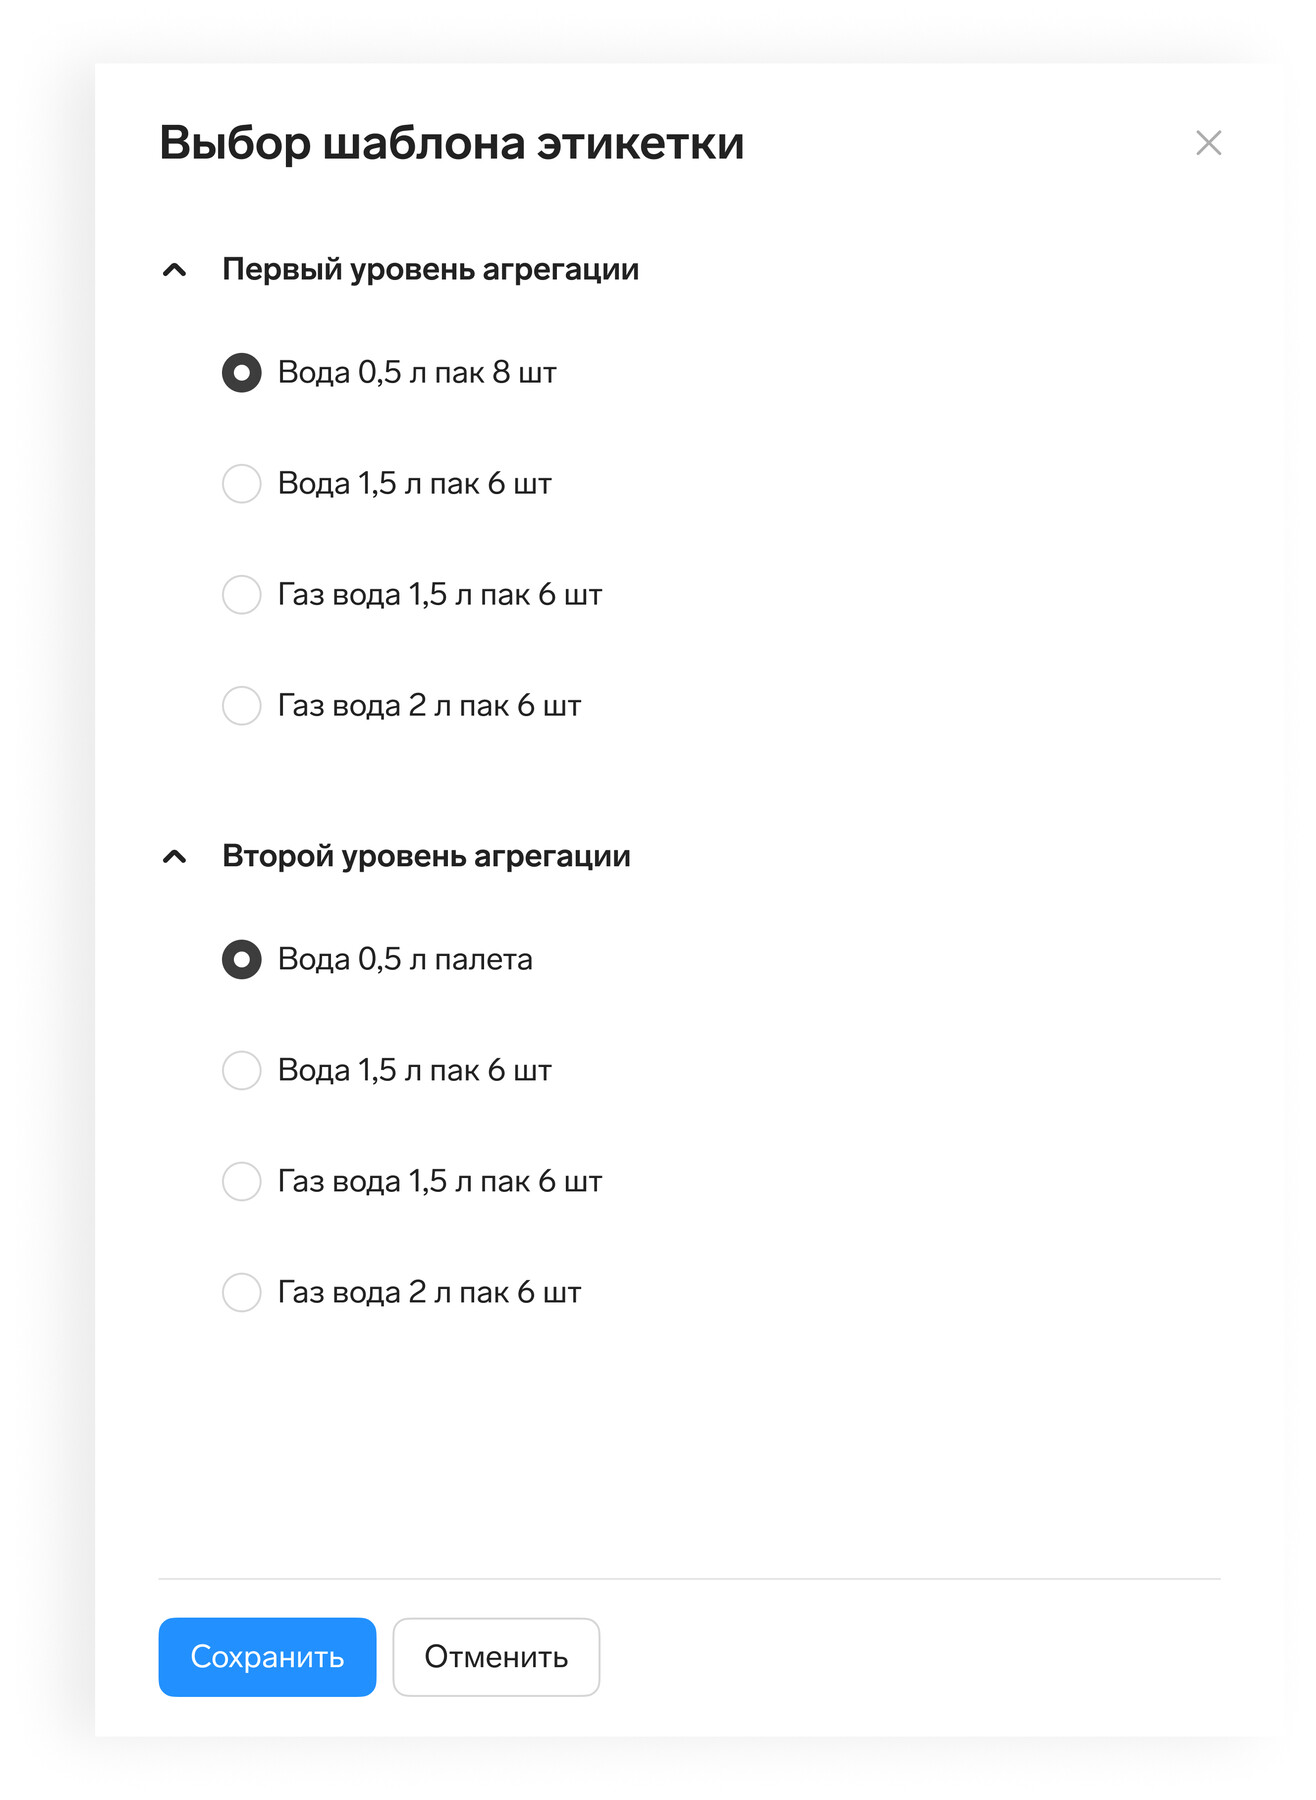1316x1800 pixels.
Task: Collapse the Второй уровень агрегации chevron
Action: click(x=174, y=857)
